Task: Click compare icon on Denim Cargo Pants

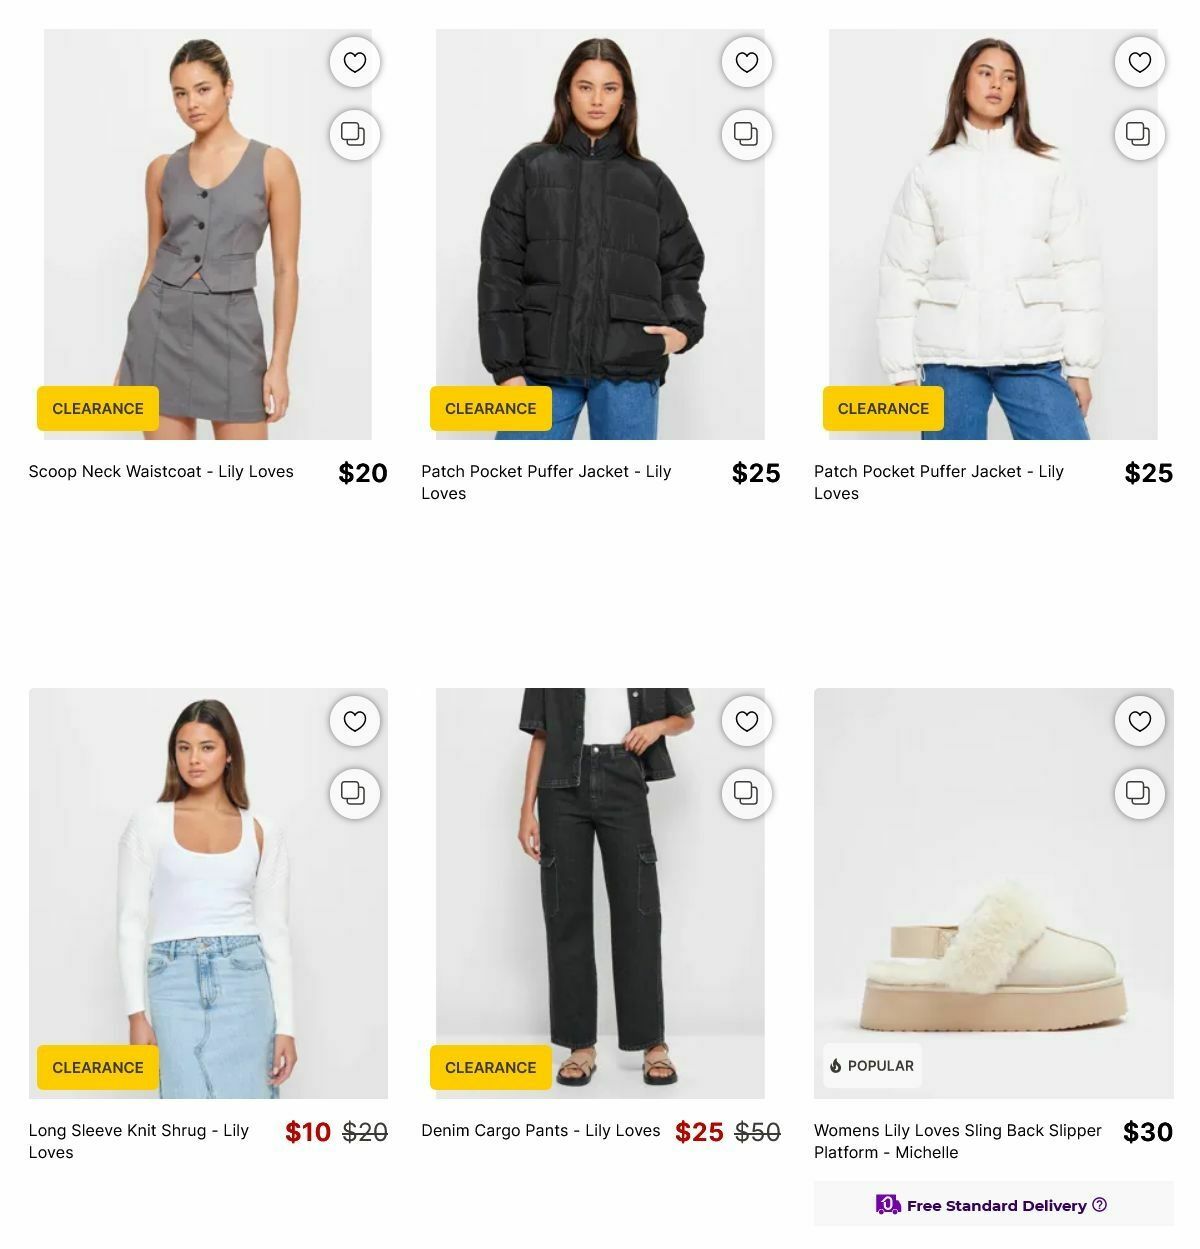Action: pyautogui.click(x=747, y=793)
